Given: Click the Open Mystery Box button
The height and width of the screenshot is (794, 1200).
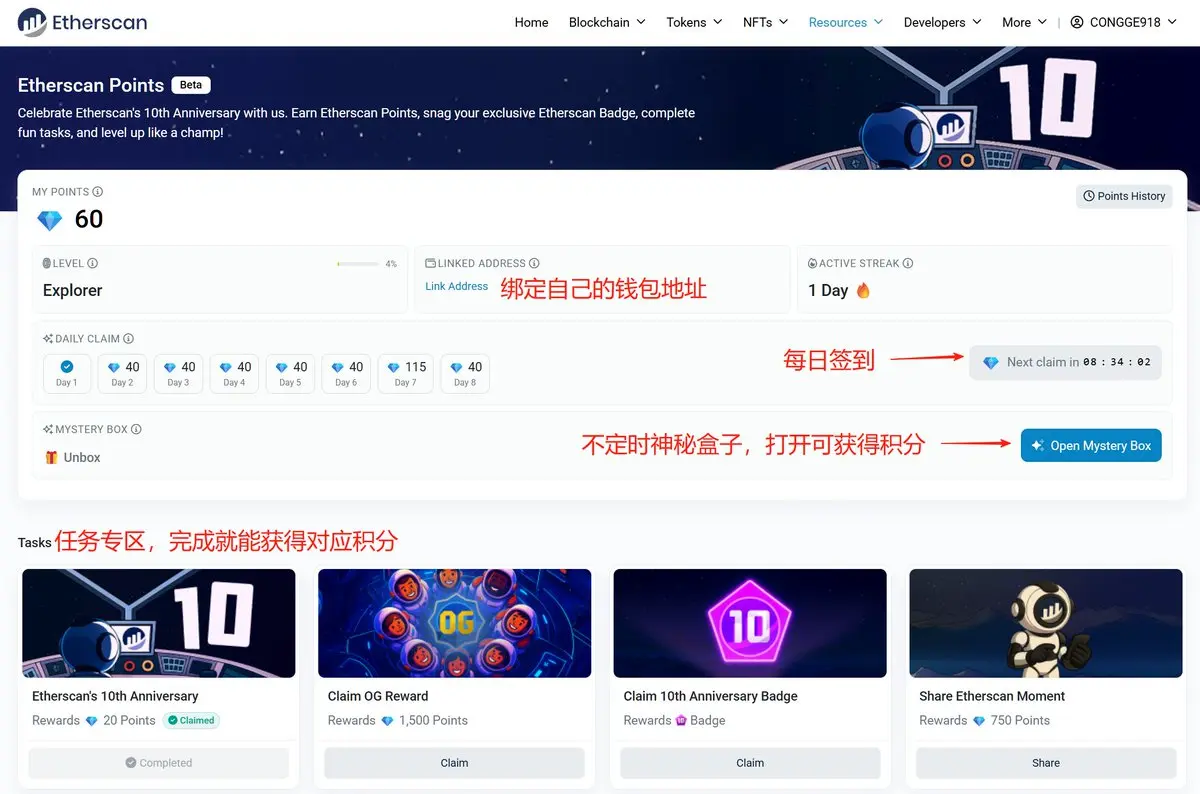Looking at the screenshot, I should coord(1091,446).
